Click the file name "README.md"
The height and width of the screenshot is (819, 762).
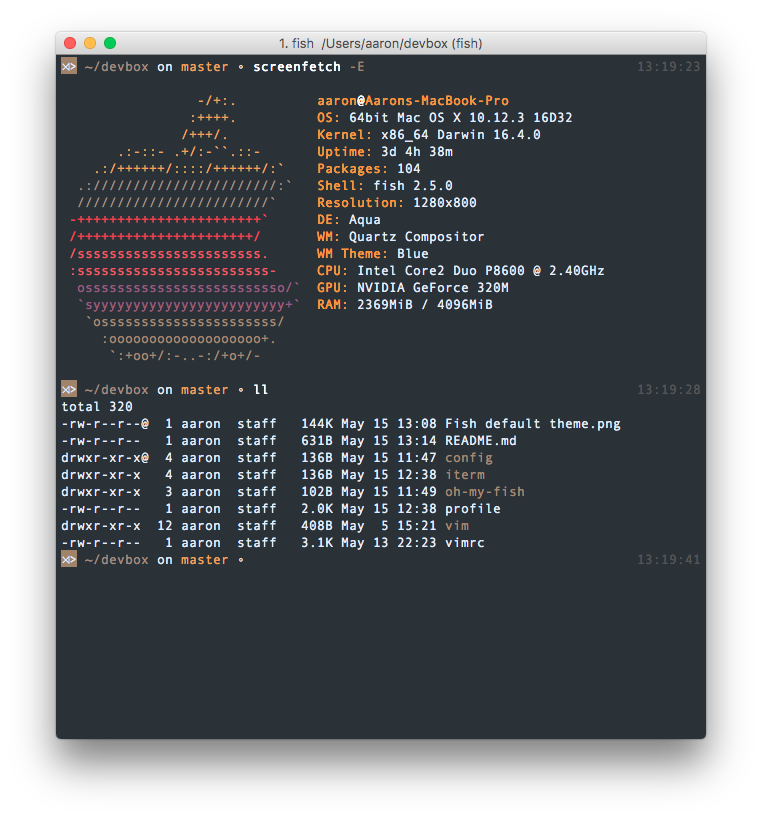point(481,441)
